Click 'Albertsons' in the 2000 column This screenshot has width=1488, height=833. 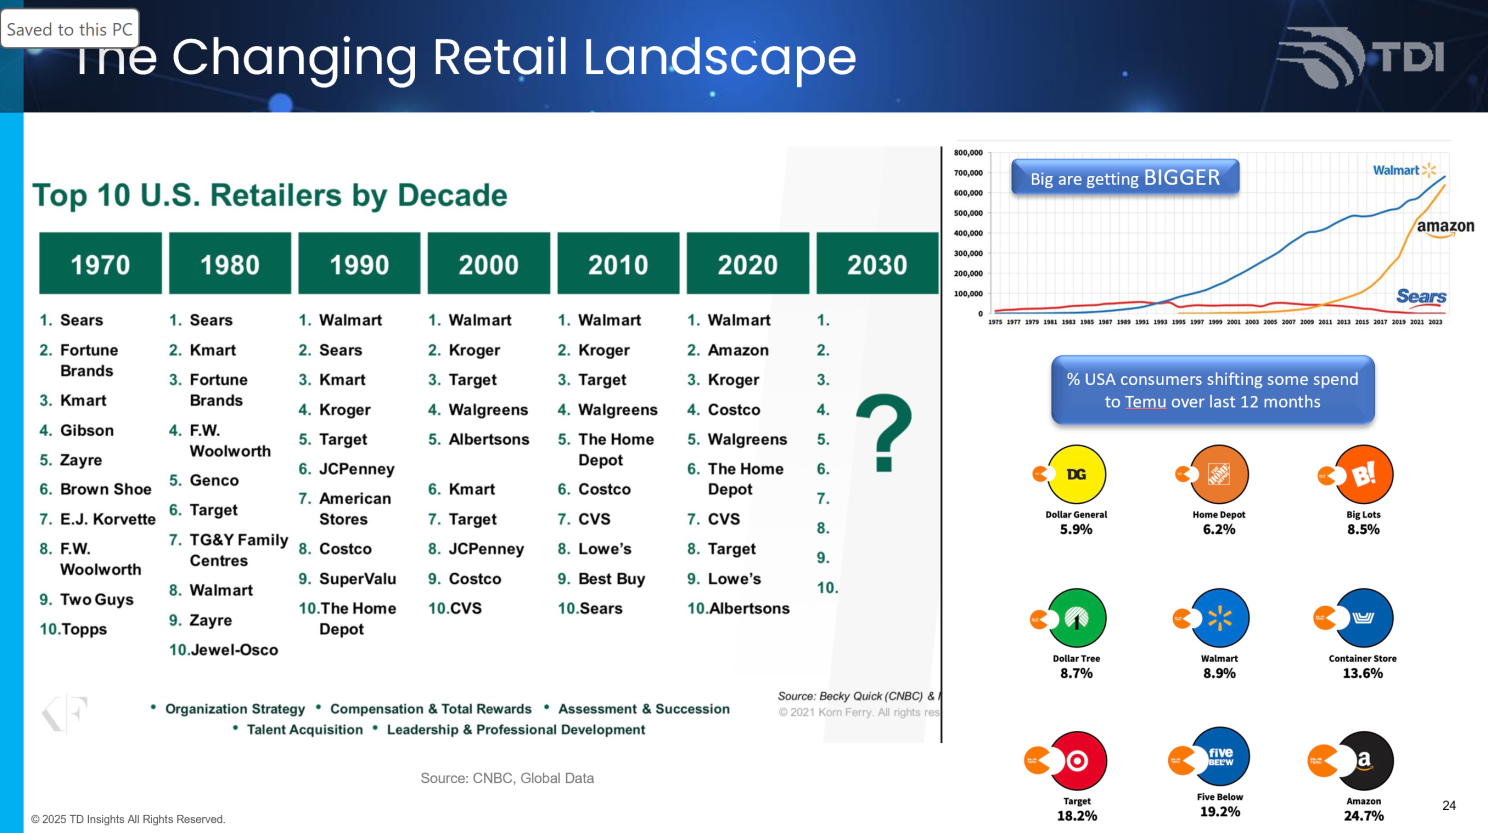tap(489, 439)
